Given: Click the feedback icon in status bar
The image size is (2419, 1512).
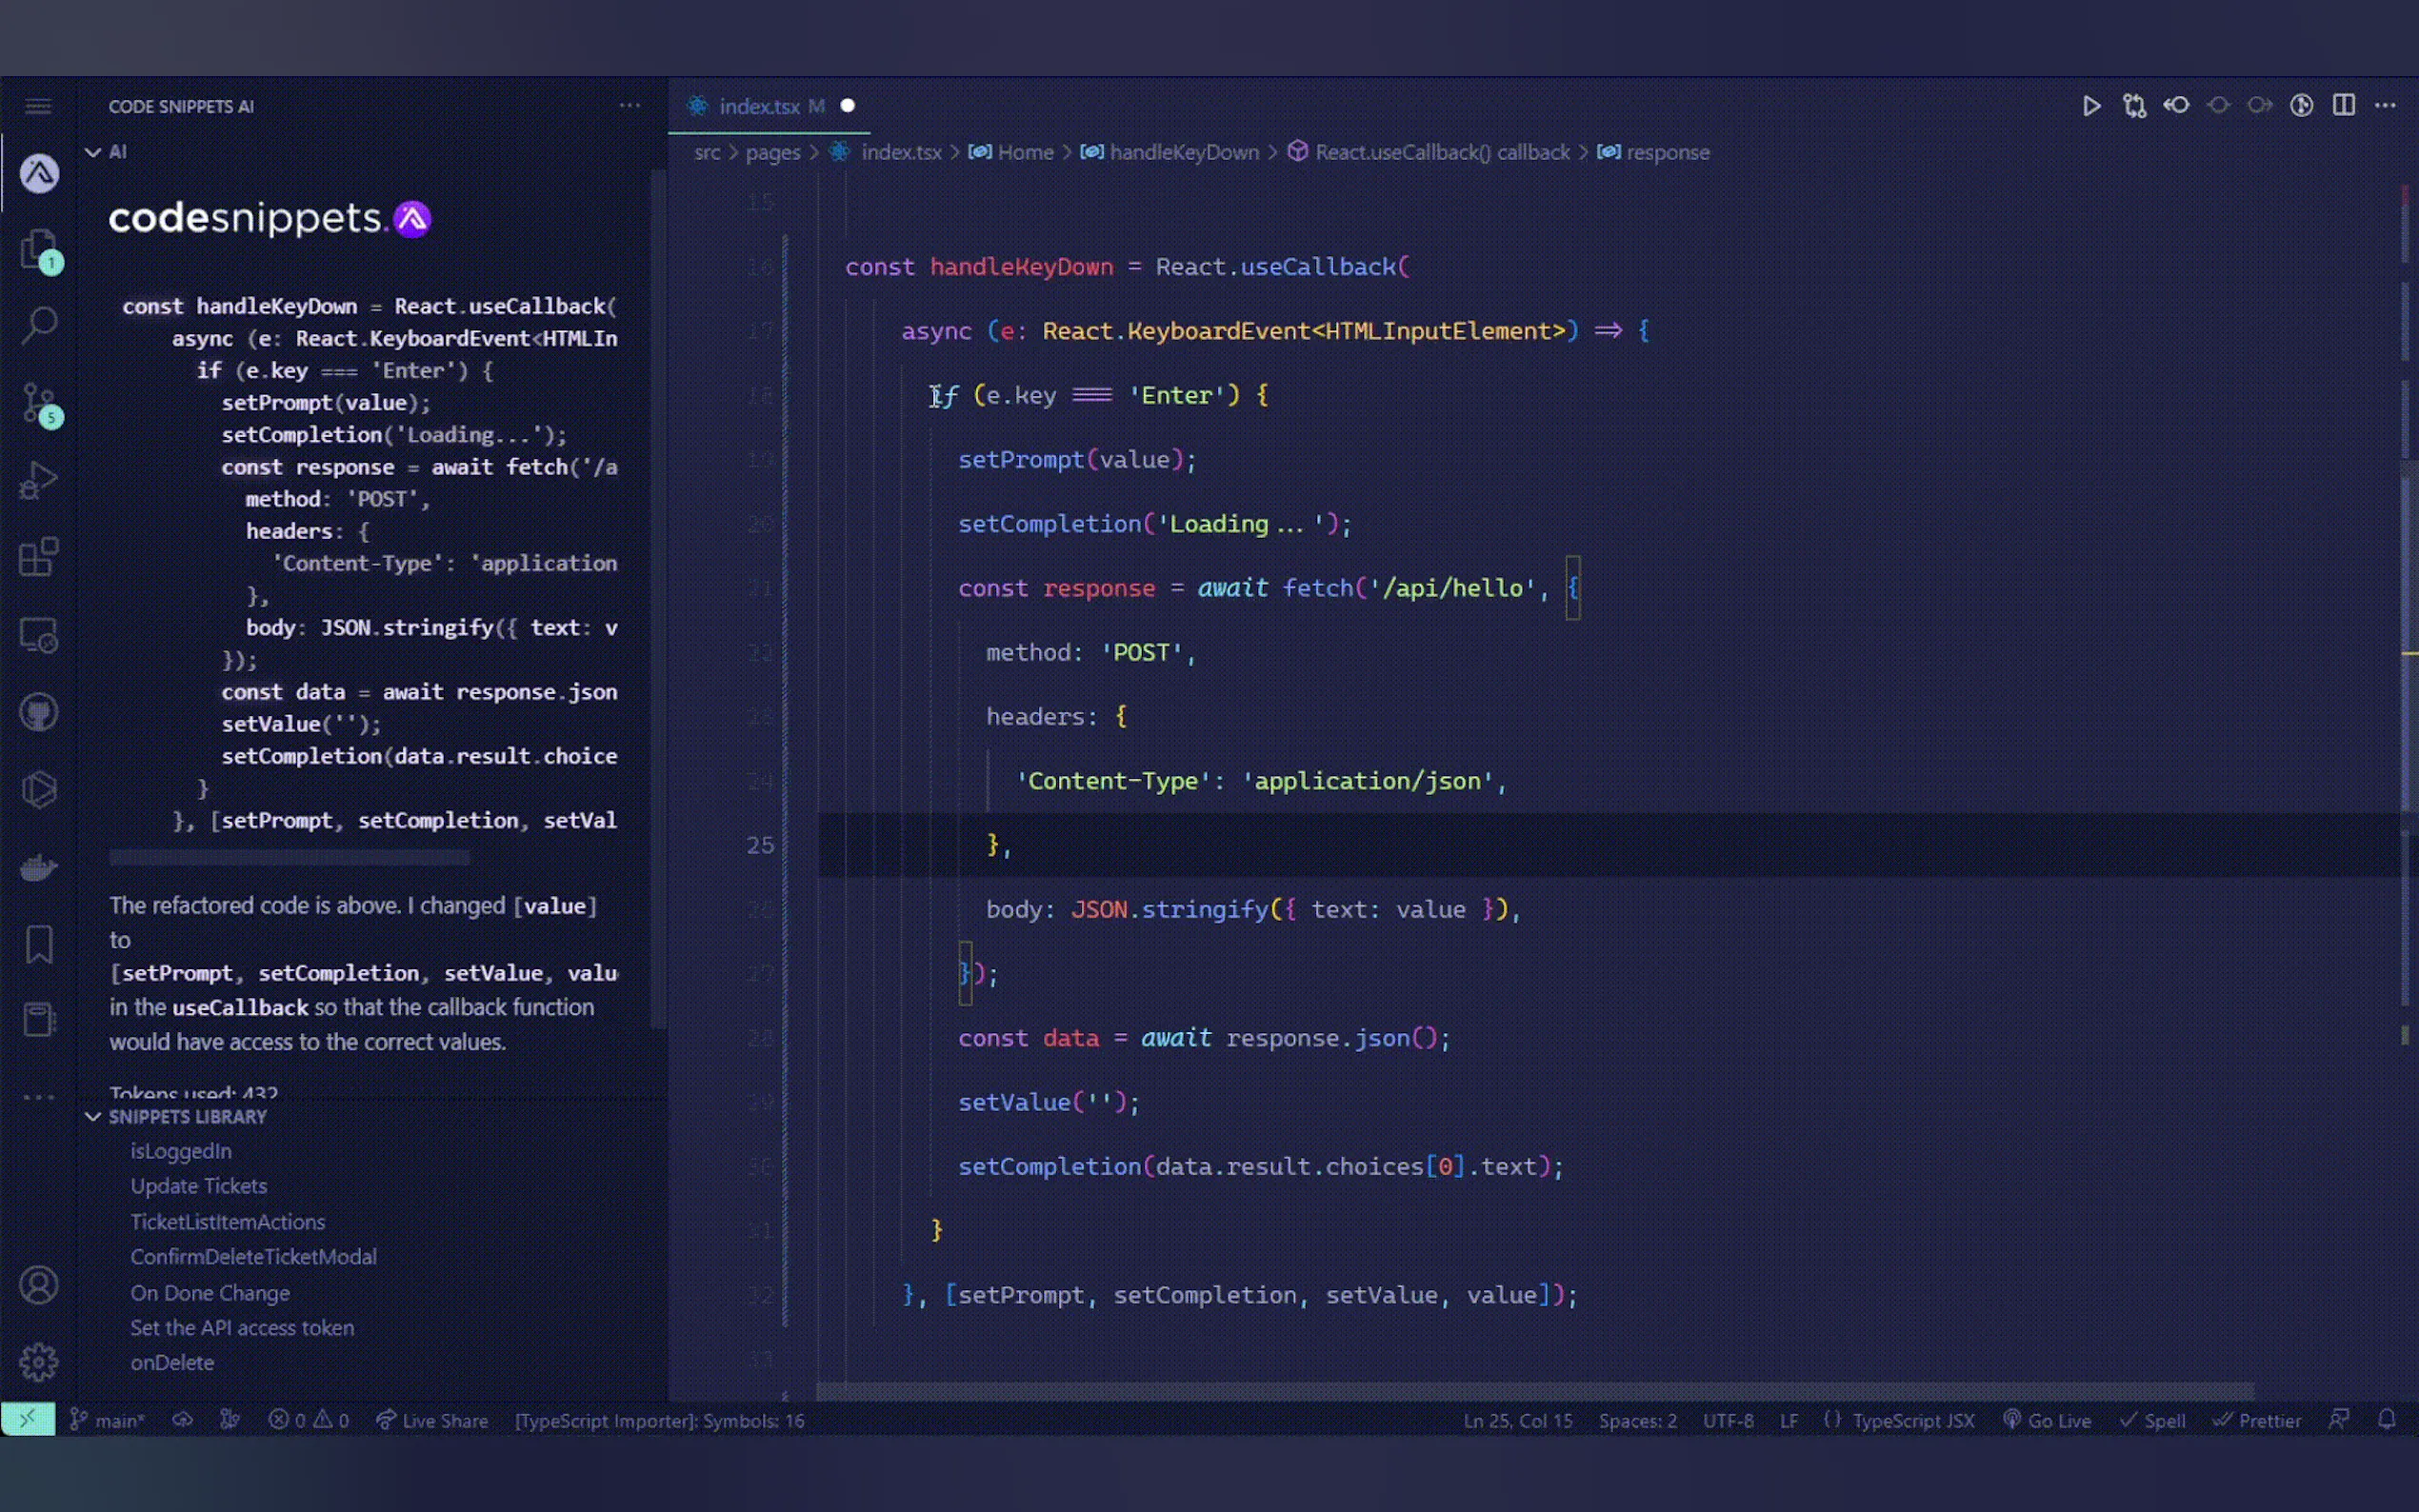Looking at the screenshot, I should click(2338, 1419).
